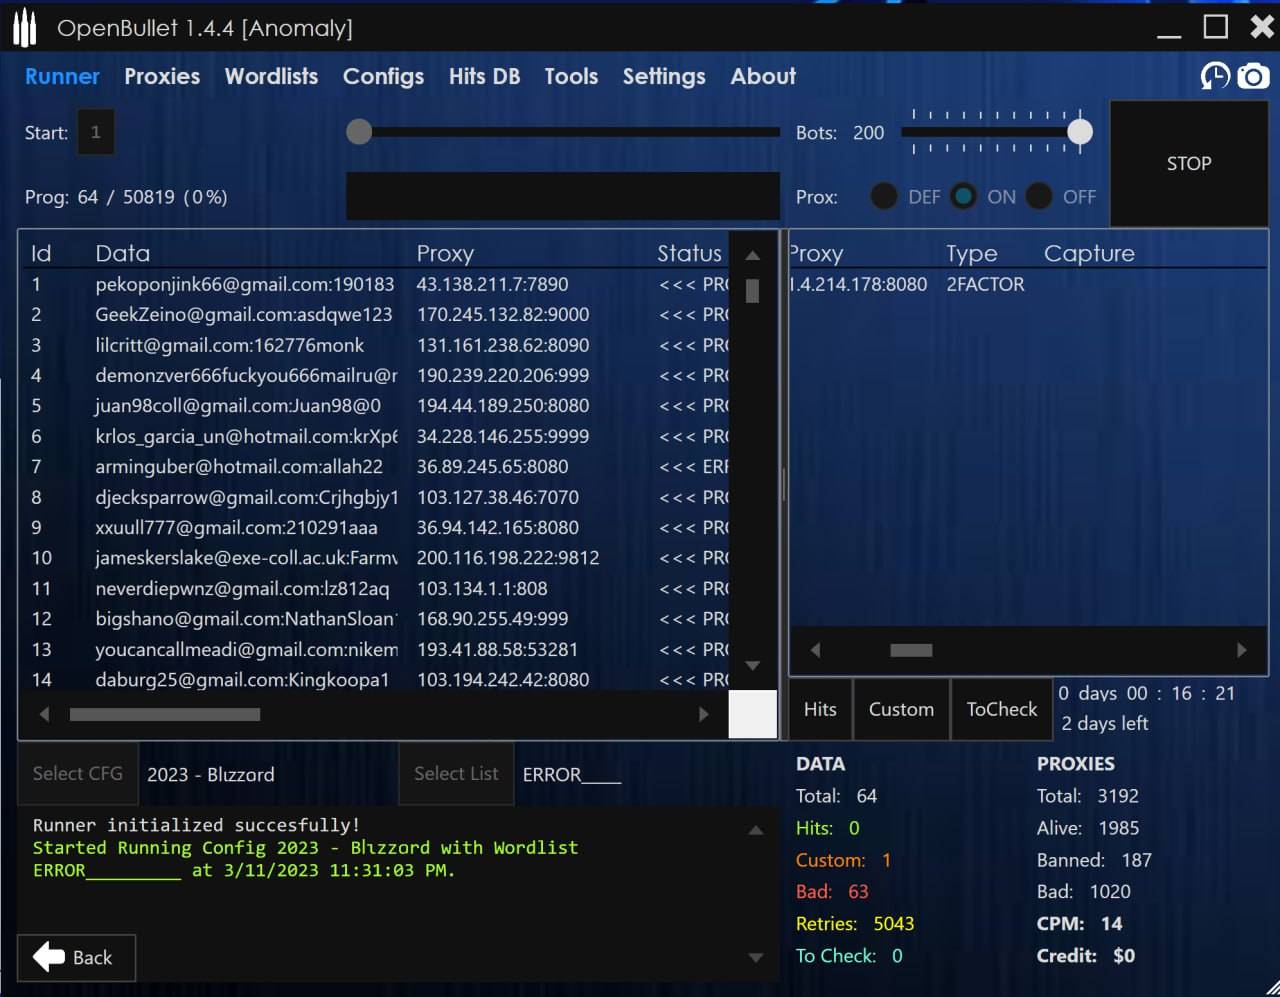Click the bullets logo in title bar
Screen dimensions: 1280x997
click(x=24, y=28)
